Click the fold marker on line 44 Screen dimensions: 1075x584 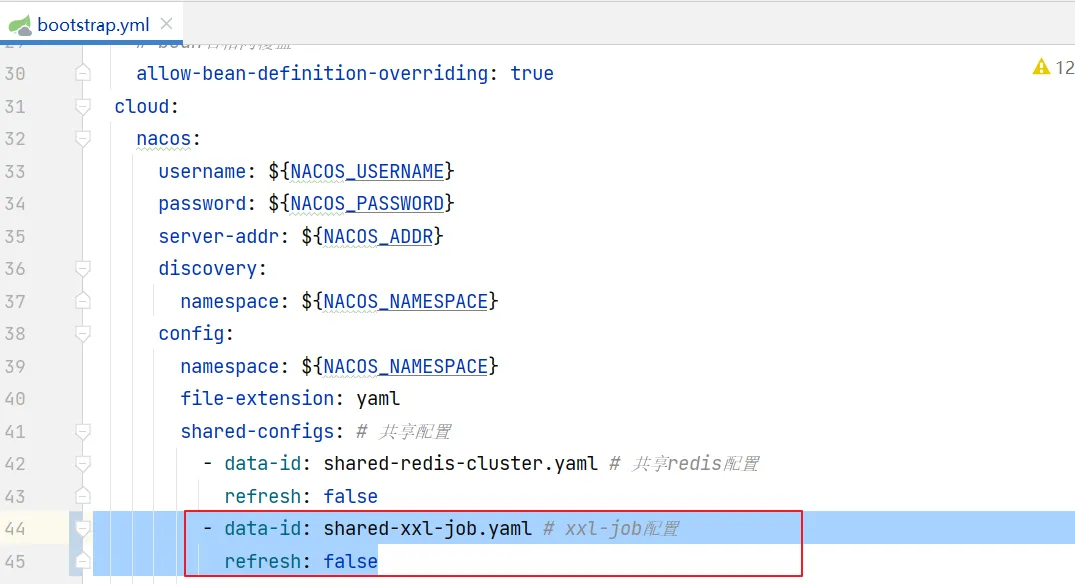(x=83, y=528)
